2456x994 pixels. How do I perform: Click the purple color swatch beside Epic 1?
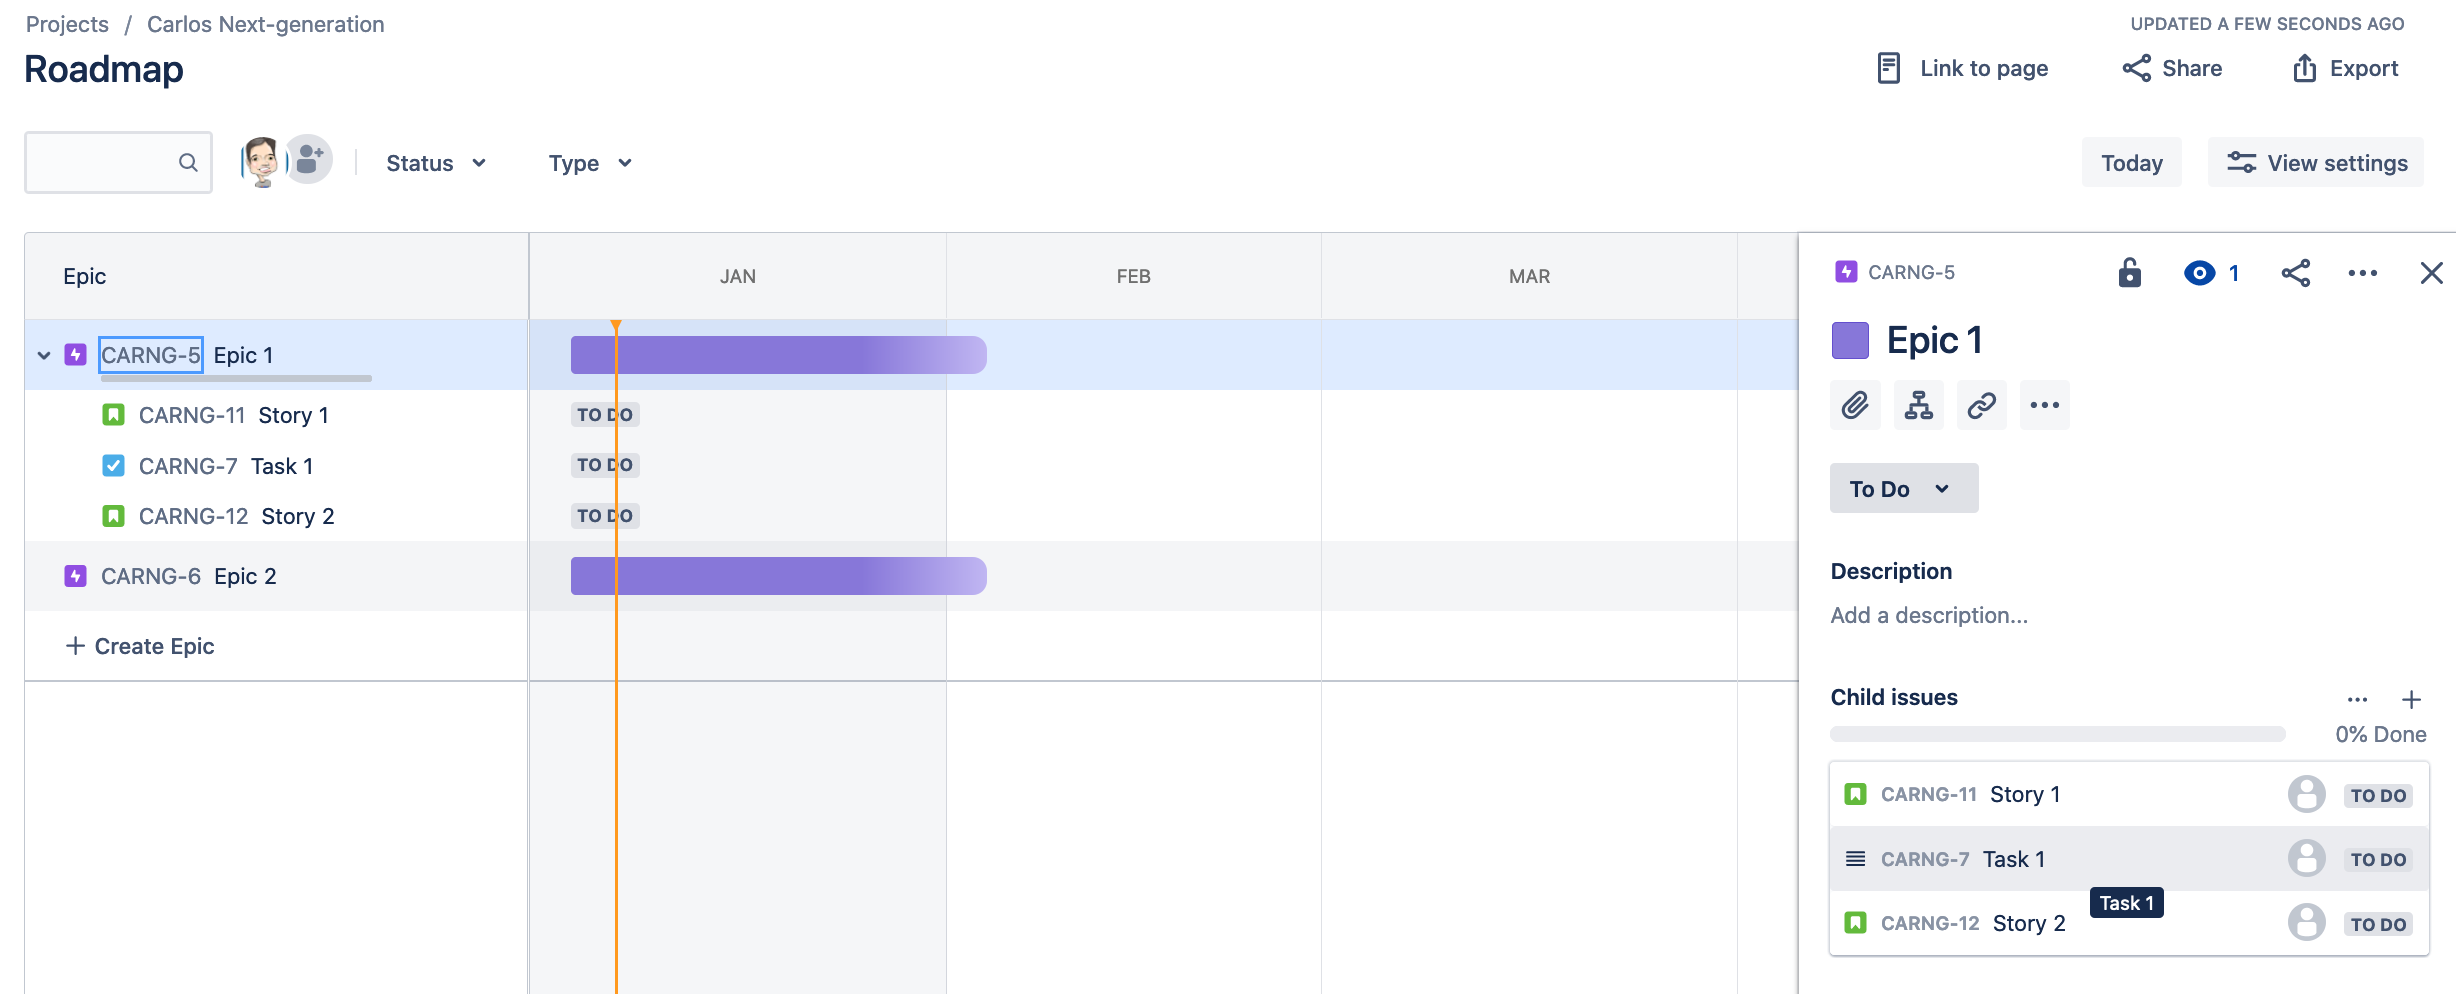click(x=1850, y=340)
